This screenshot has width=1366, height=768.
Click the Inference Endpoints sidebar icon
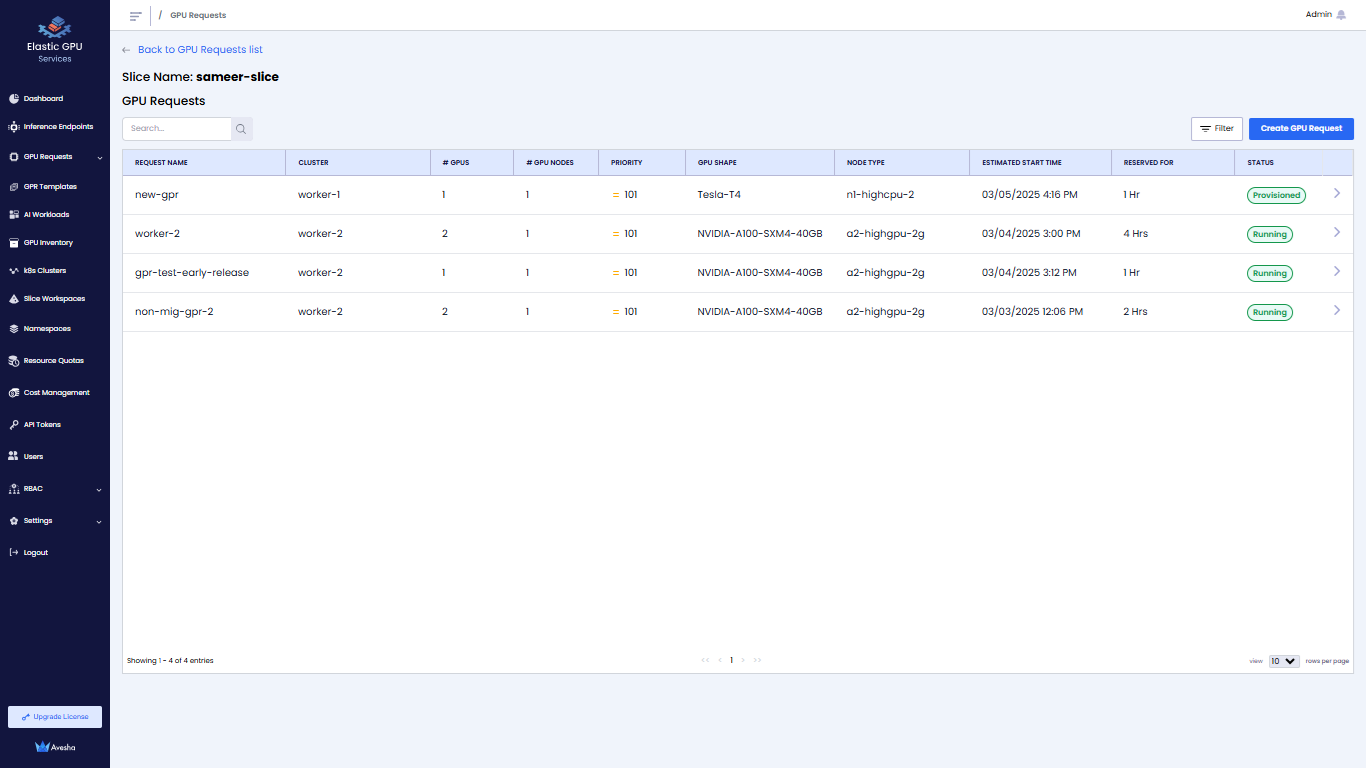pyautogui.click(x=14, y=127)
